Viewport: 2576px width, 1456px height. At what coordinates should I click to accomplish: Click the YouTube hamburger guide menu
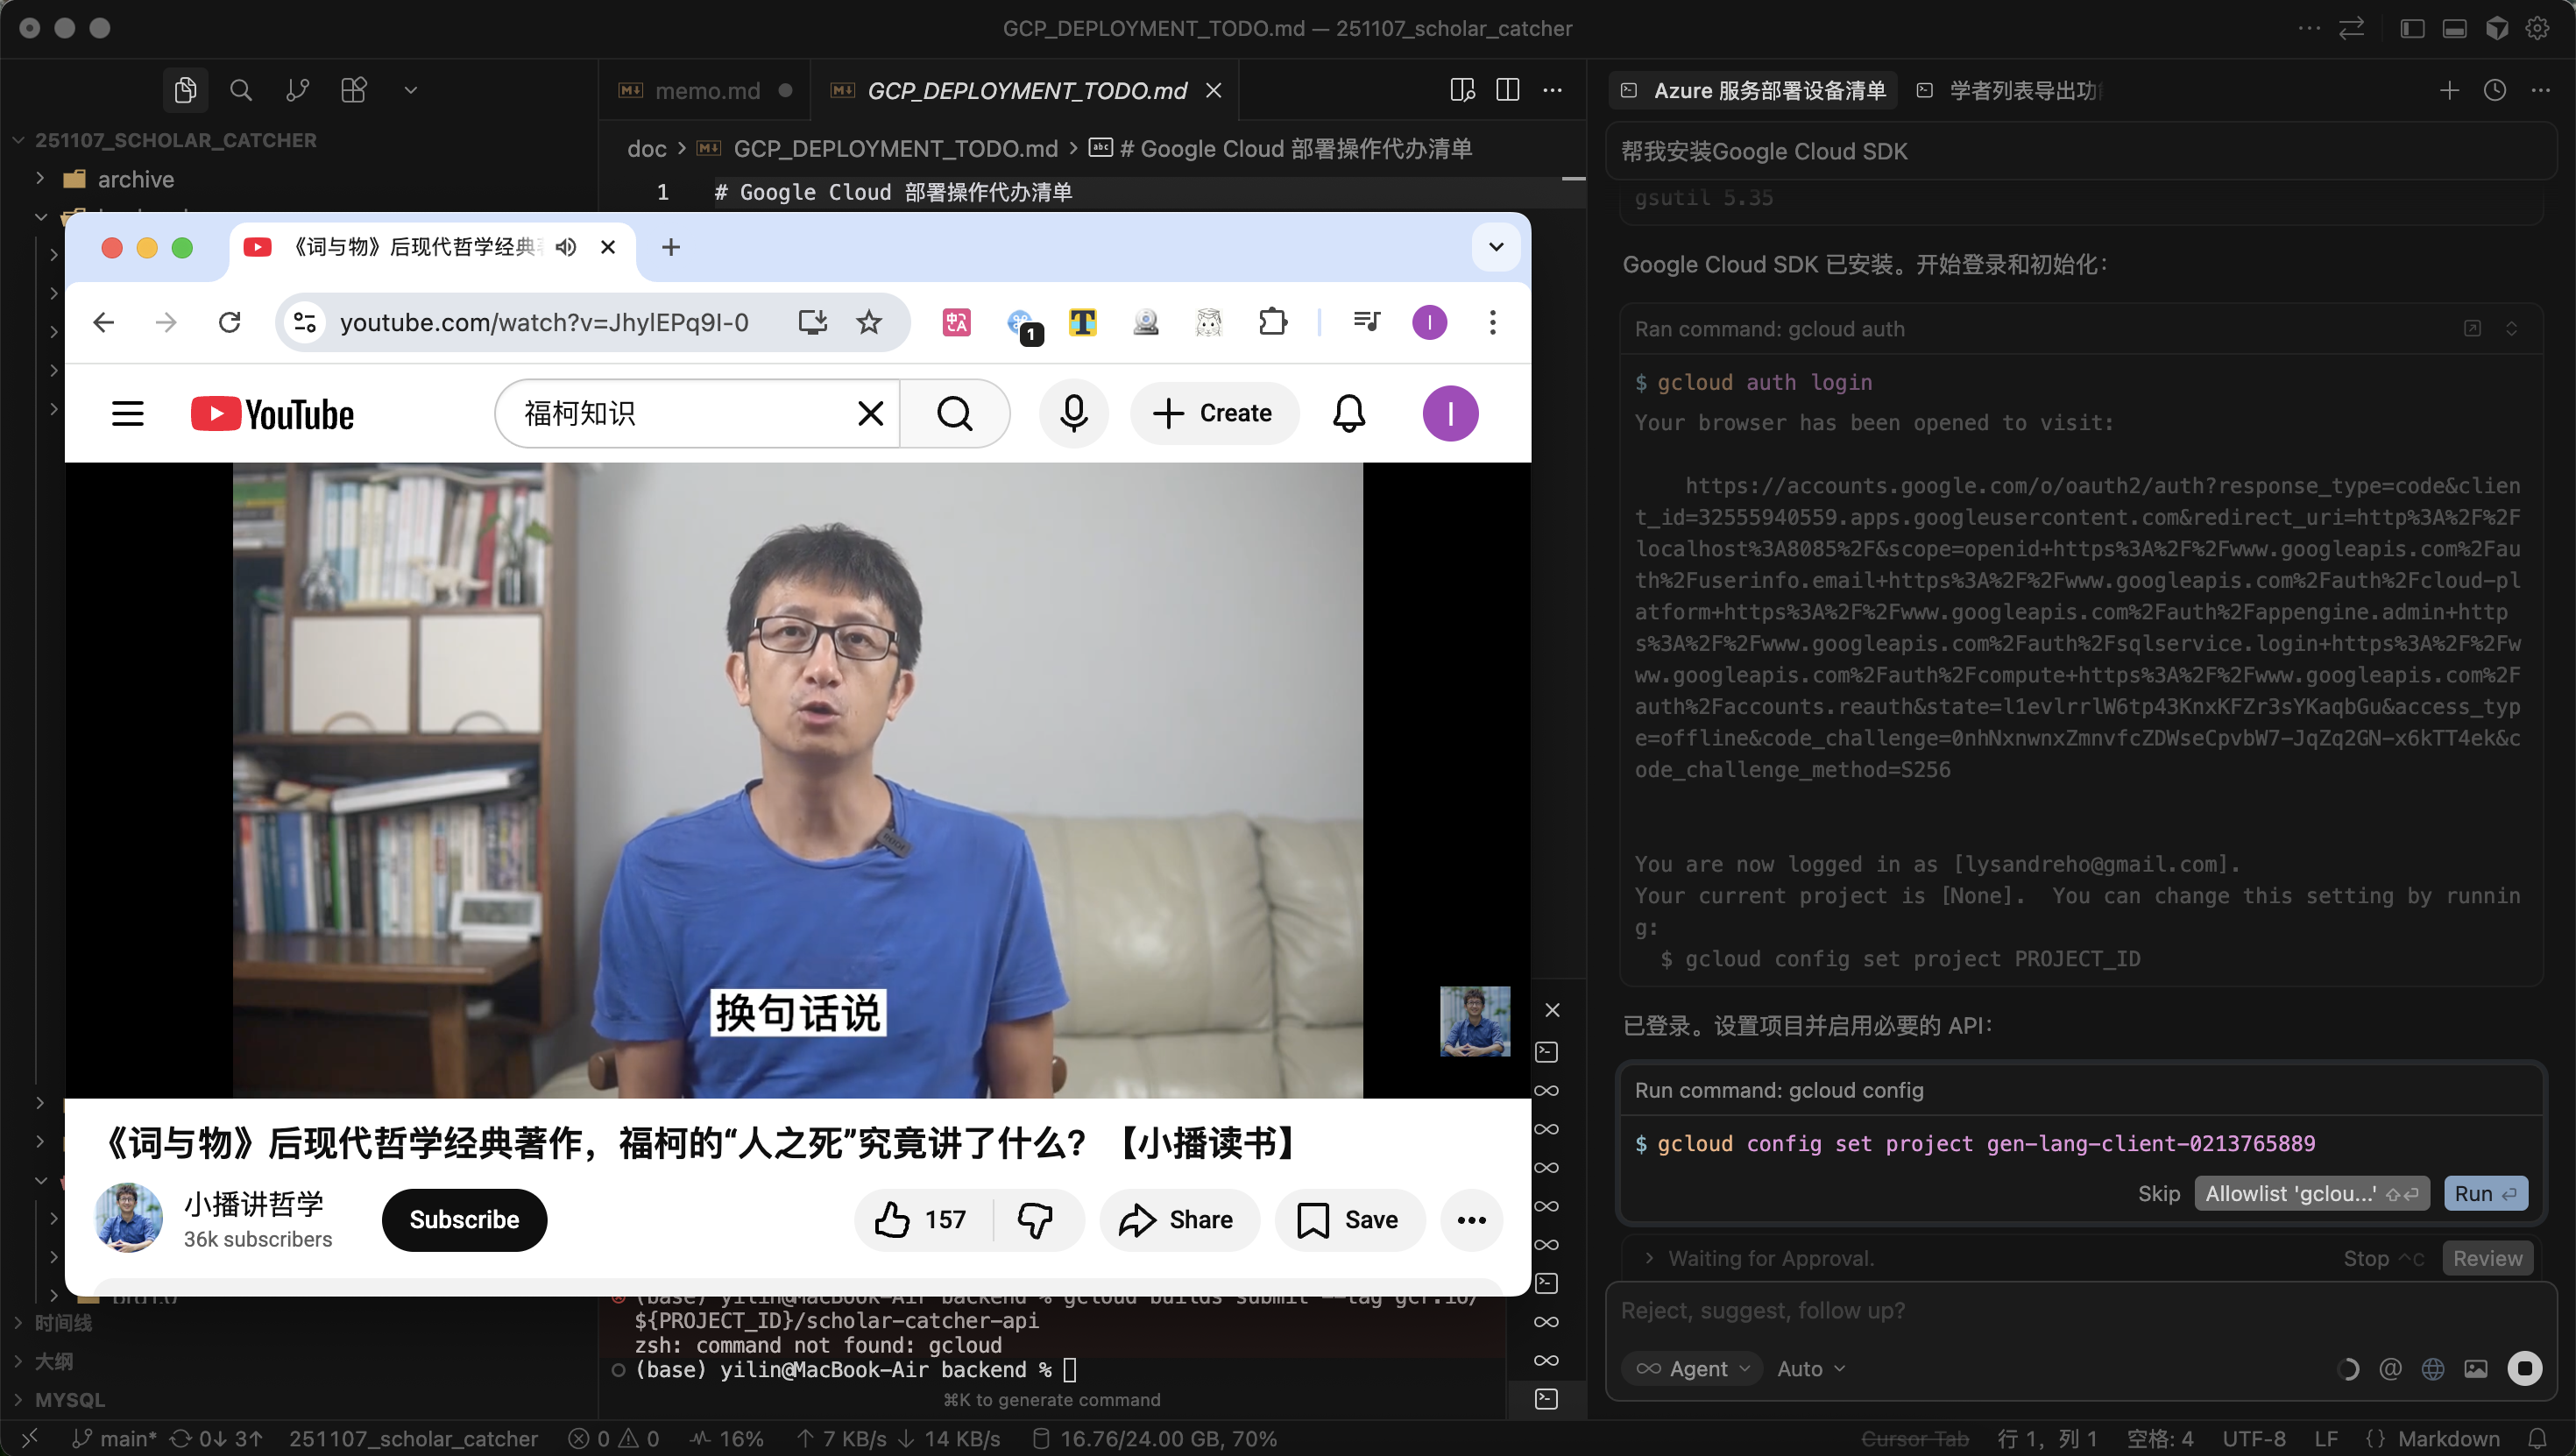pyautogui.click(x=128, y=413)
